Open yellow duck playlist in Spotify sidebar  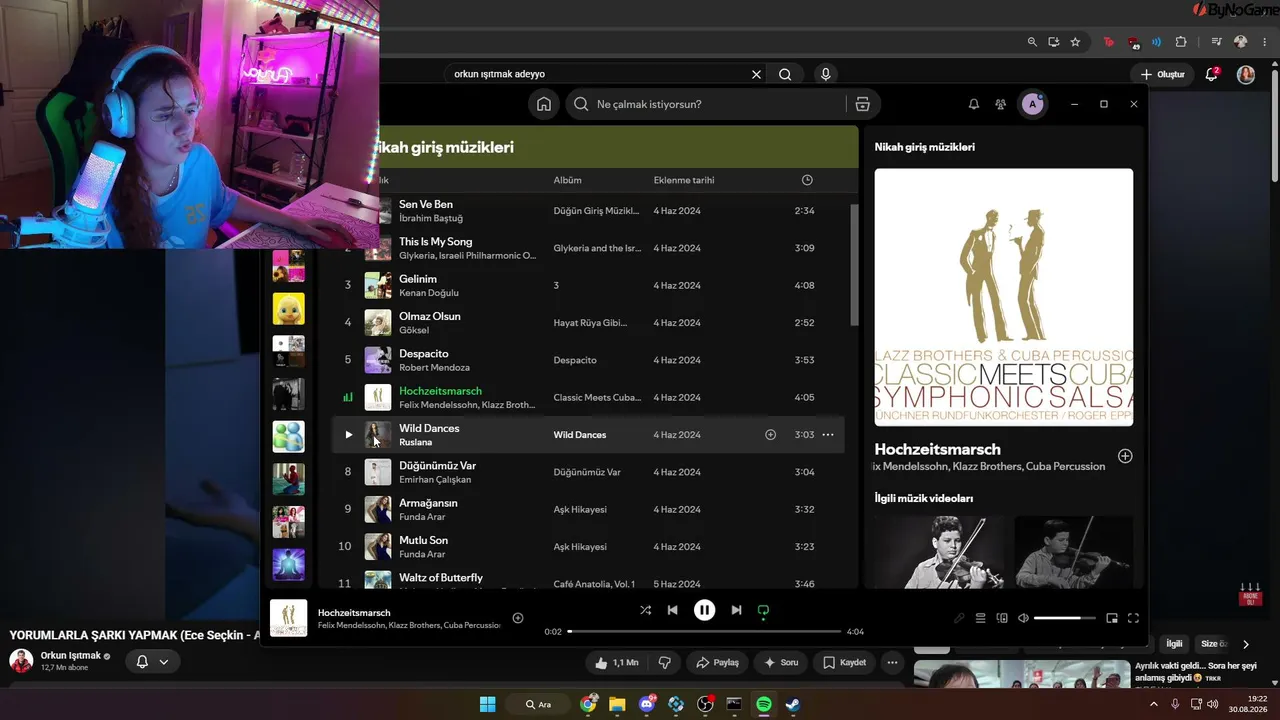tap(289, 309)
